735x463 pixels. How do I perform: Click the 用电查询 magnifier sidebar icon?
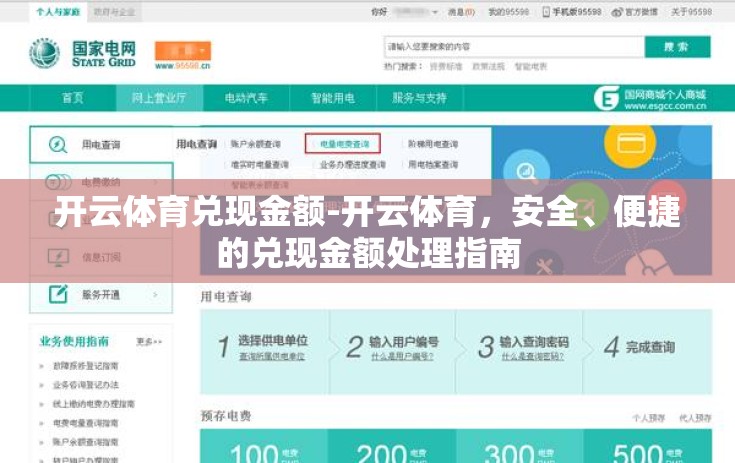click(58, 144)
